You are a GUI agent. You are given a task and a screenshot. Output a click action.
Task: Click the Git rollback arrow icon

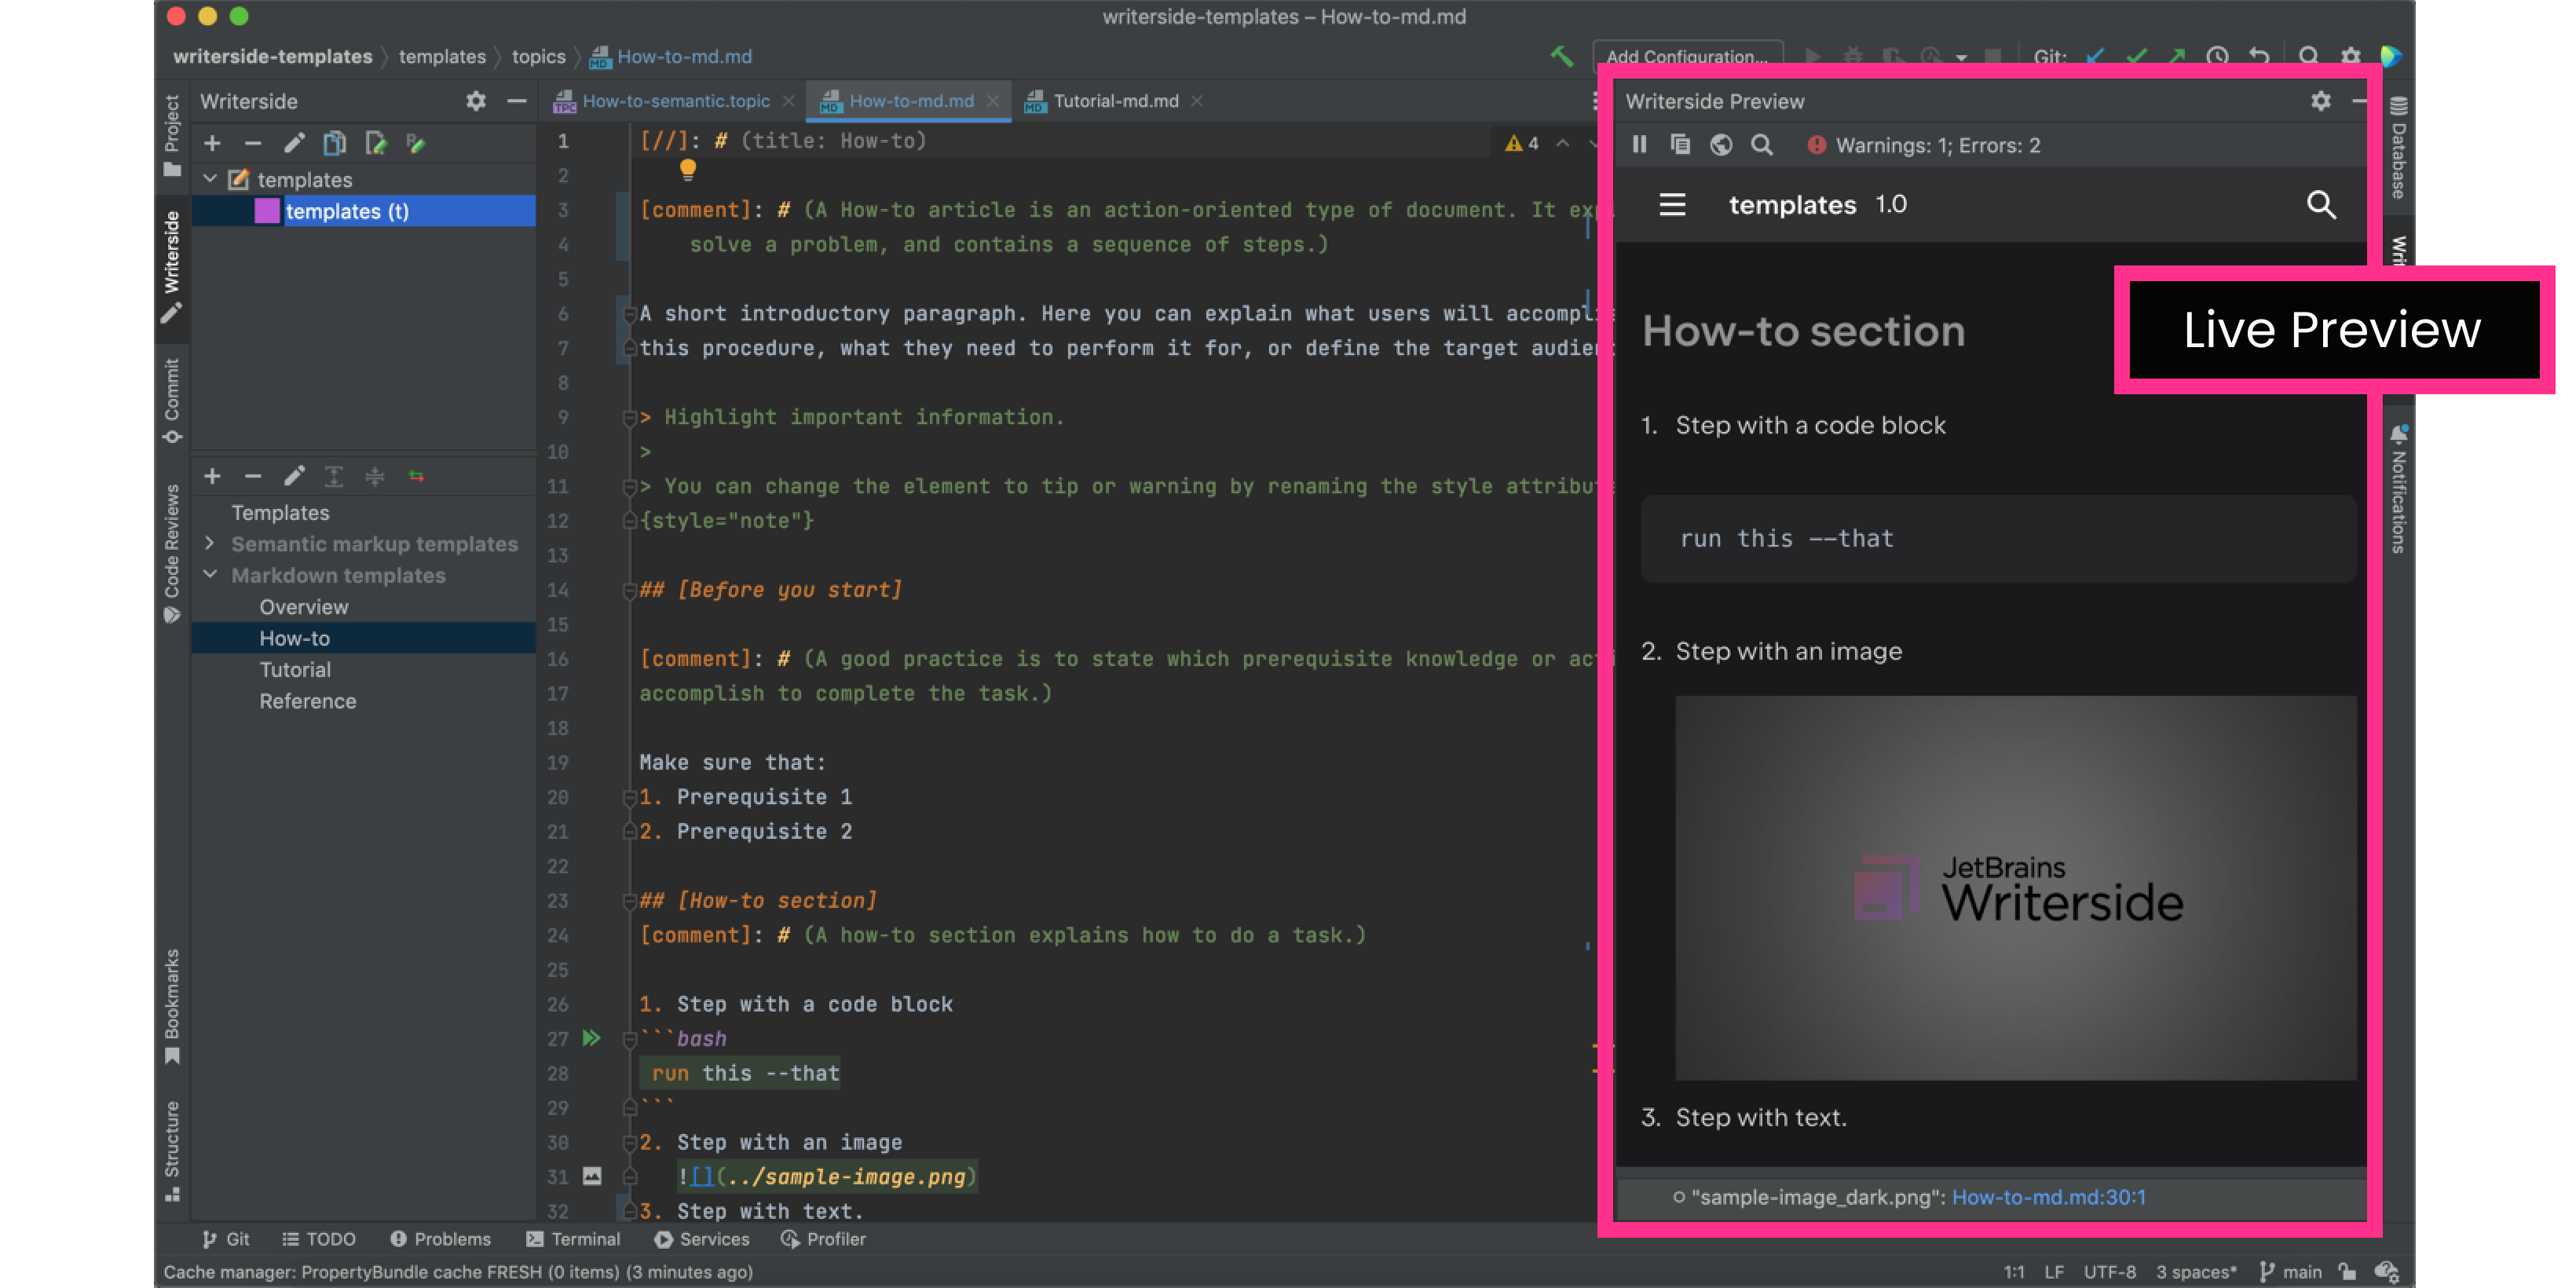[x=2259, y=56]
